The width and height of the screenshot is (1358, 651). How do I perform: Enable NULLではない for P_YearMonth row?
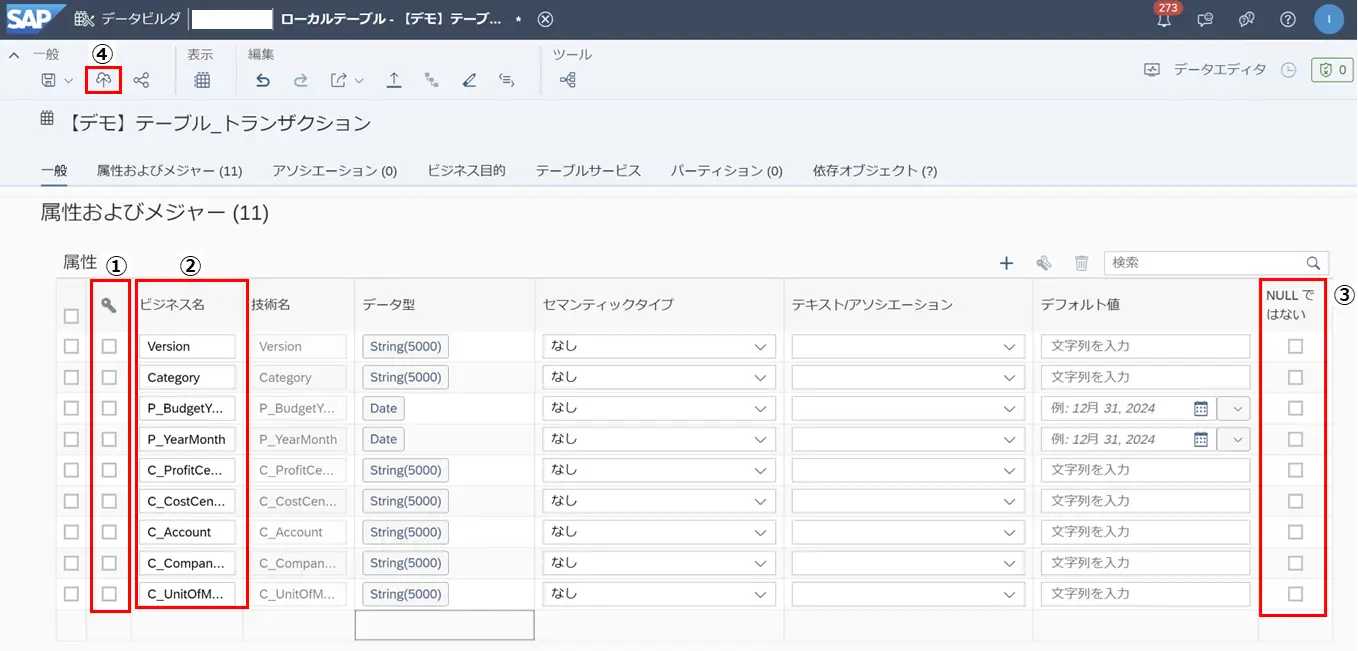pyautogui.click(x=1296, y=439)
